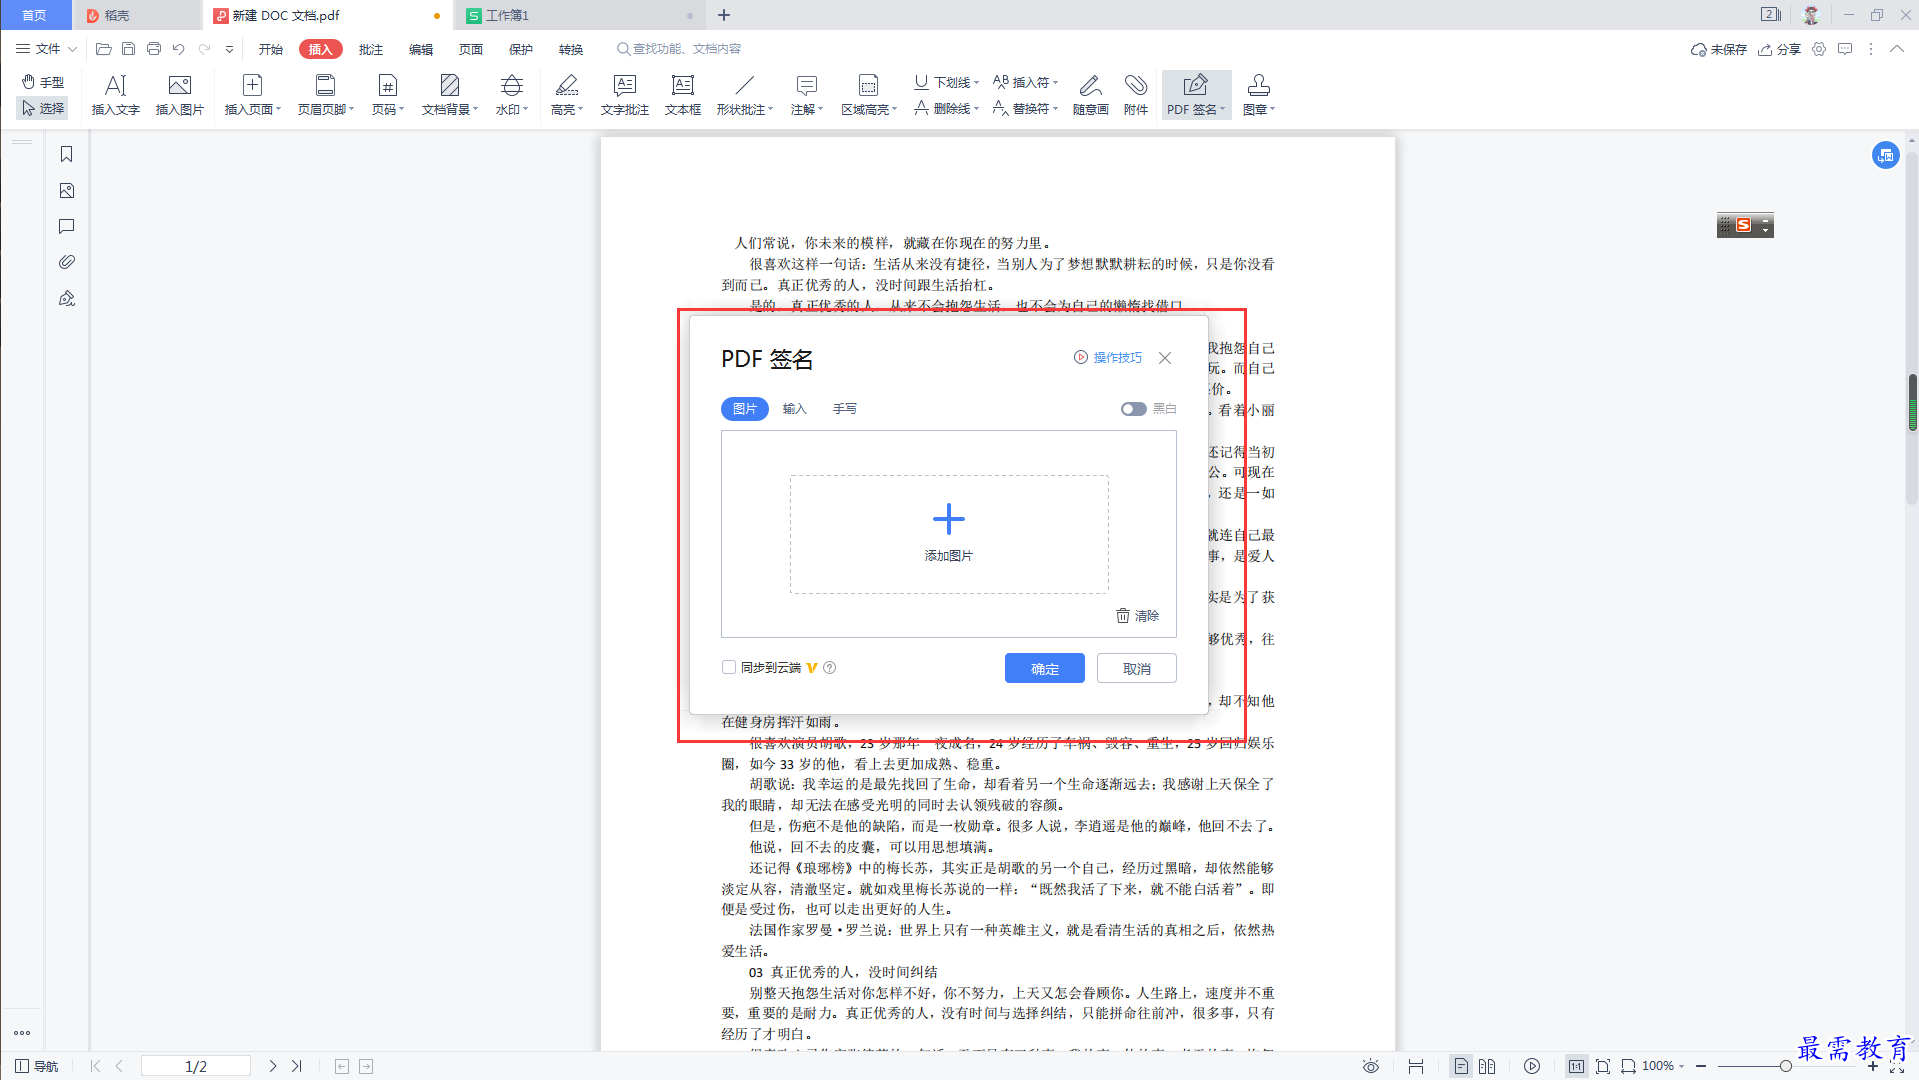Switch to two-page view icon

[1487, 1066]
